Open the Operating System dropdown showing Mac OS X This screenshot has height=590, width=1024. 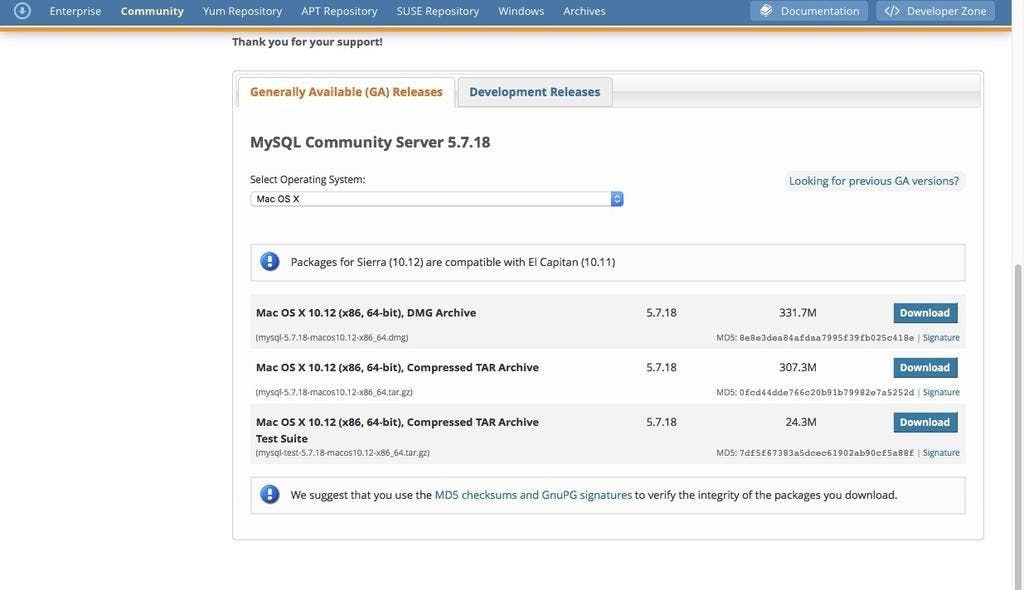tap(436, 199)
